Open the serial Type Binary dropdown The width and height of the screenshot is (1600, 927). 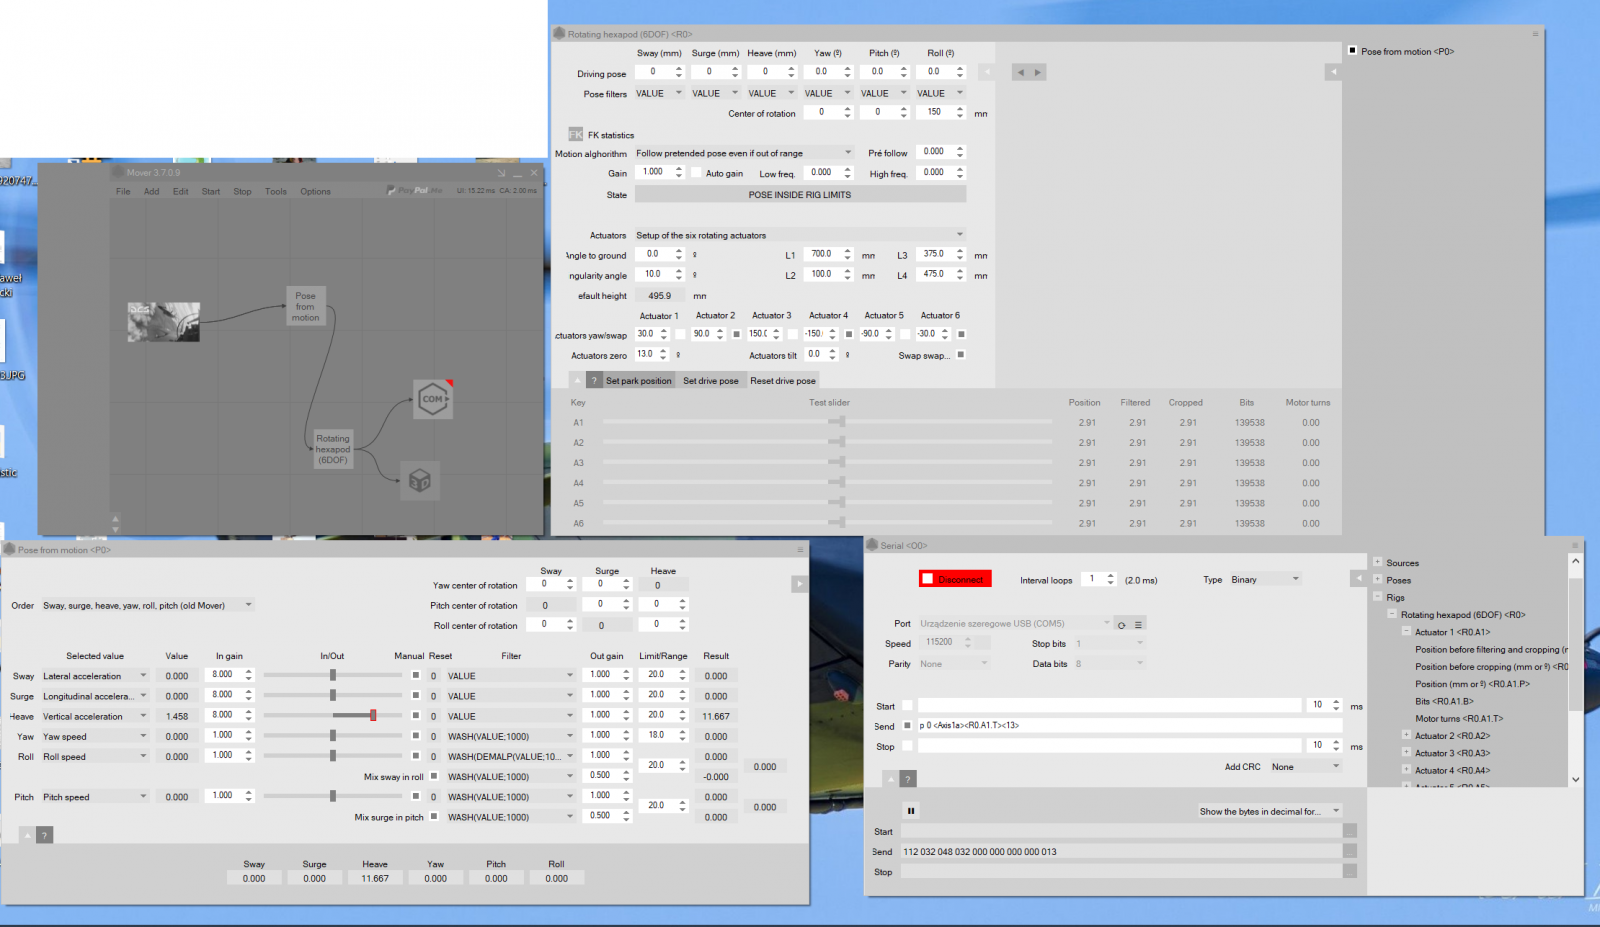[x=1265, y=580]
